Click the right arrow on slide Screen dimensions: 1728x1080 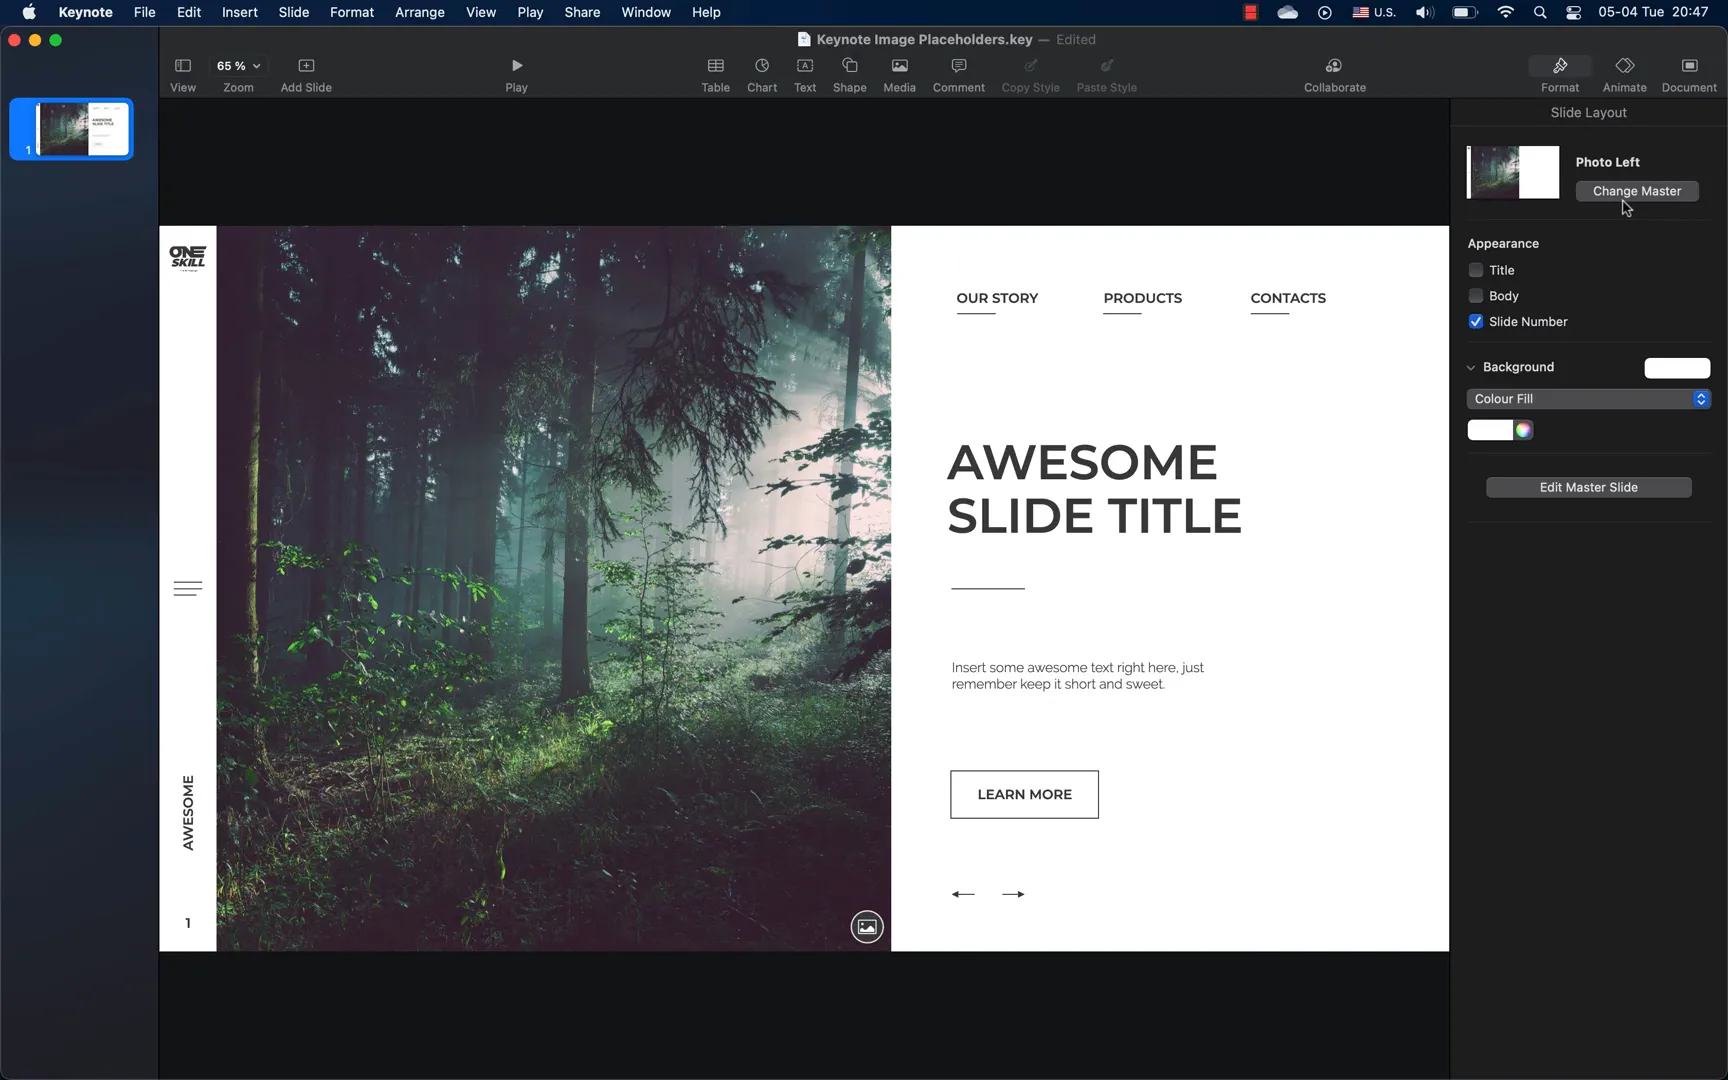[x=1013, y=894]
